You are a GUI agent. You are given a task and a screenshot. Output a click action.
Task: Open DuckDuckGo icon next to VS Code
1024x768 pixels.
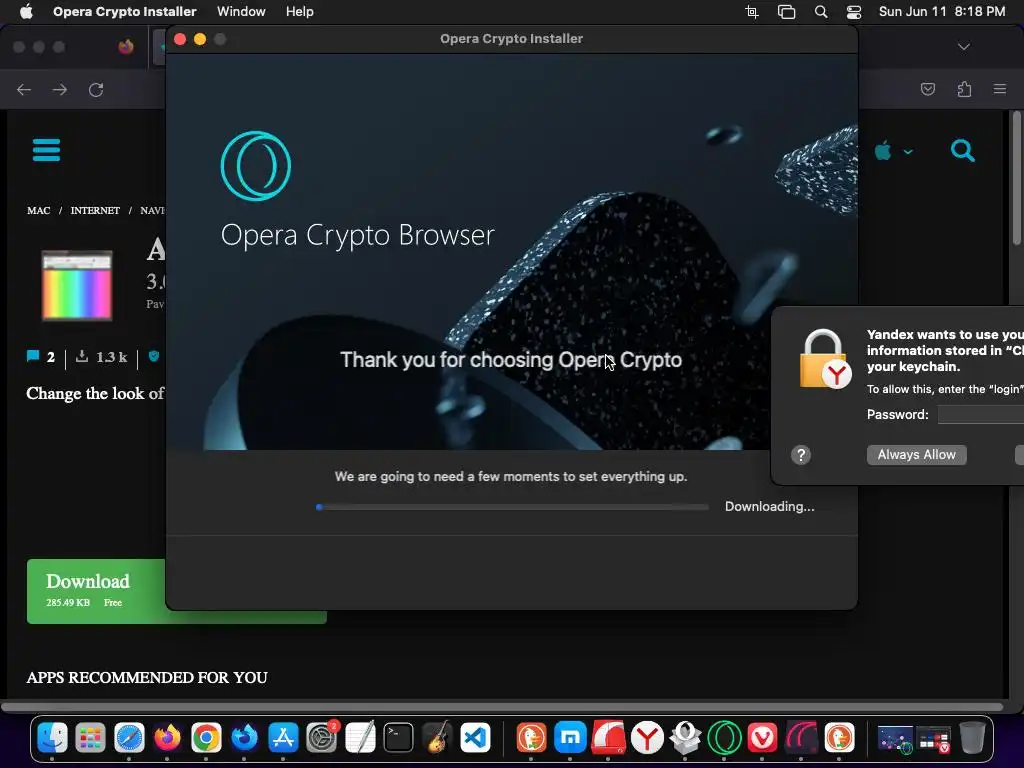[532, 738]
